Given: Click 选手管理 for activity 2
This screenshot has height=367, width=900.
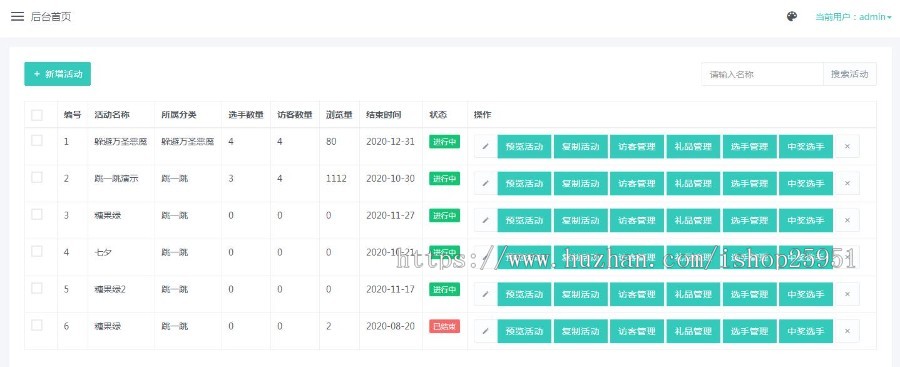Looking at the screenshot, I should click(x=749, y=183).
